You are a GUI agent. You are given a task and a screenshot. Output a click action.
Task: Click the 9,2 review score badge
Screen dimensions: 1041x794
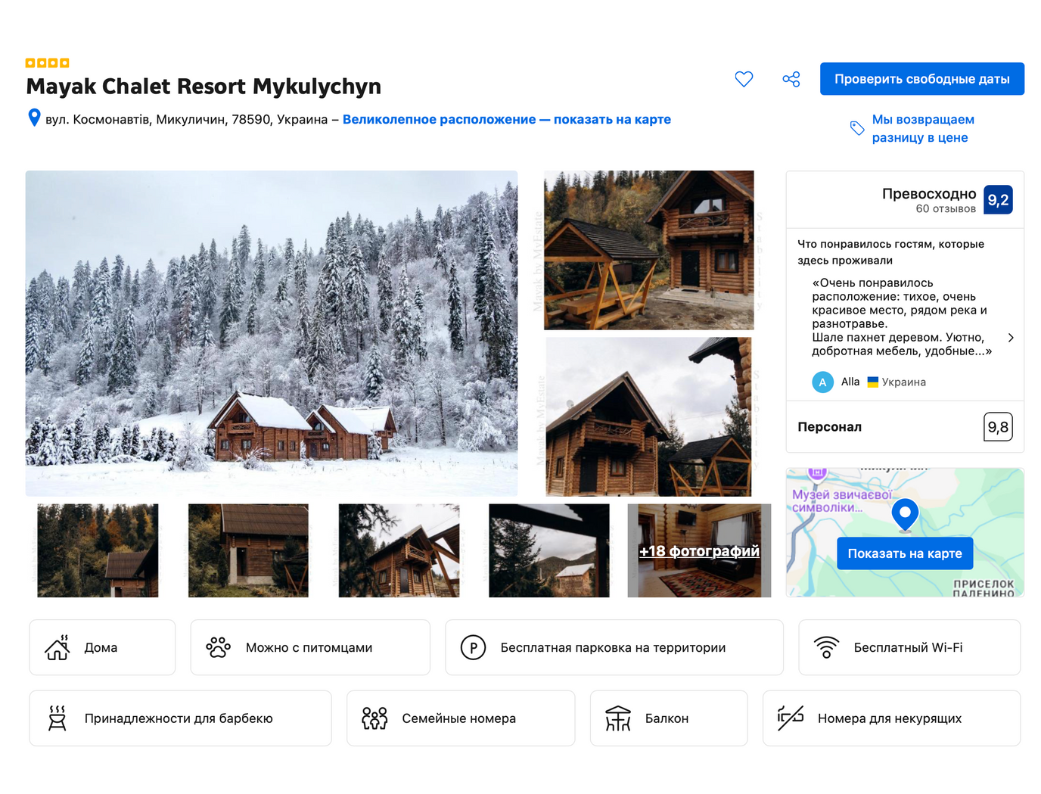click(x=997, y=200)
